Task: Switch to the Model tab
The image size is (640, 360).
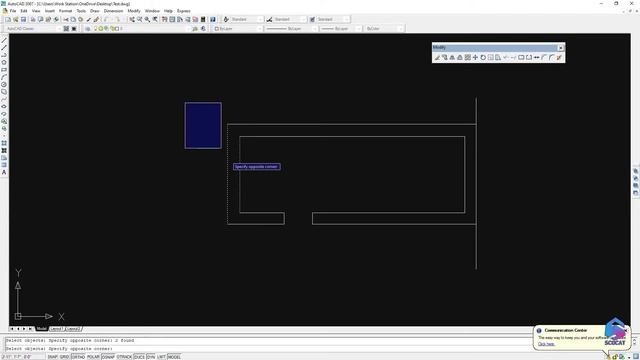Action: pyautogui.click(x=42, y=329)
